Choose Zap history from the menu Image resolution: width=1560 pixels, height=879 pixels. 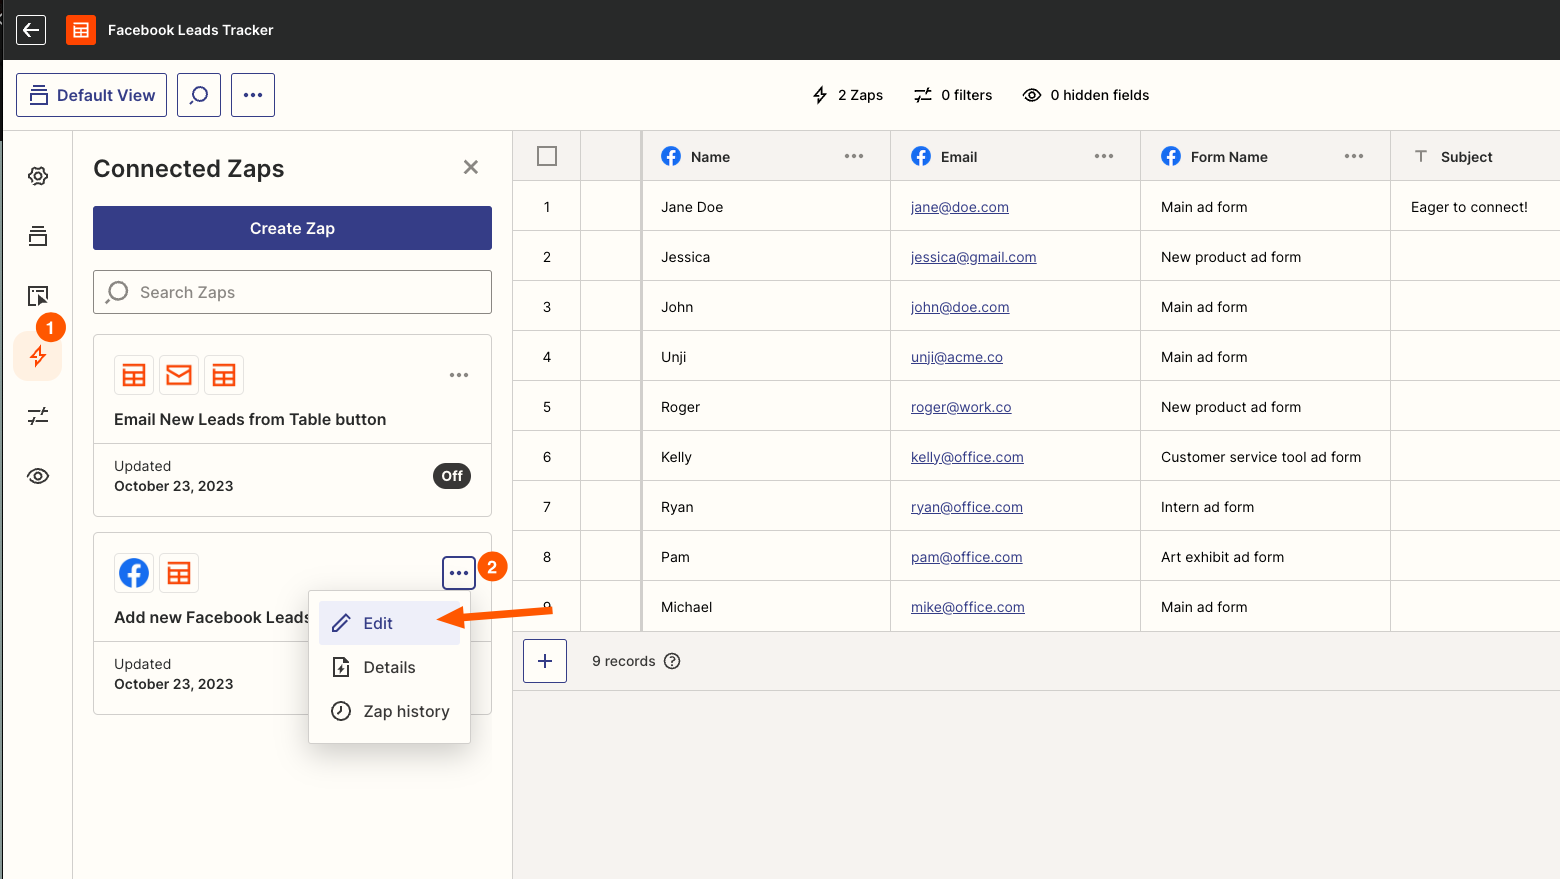point(389,711)
